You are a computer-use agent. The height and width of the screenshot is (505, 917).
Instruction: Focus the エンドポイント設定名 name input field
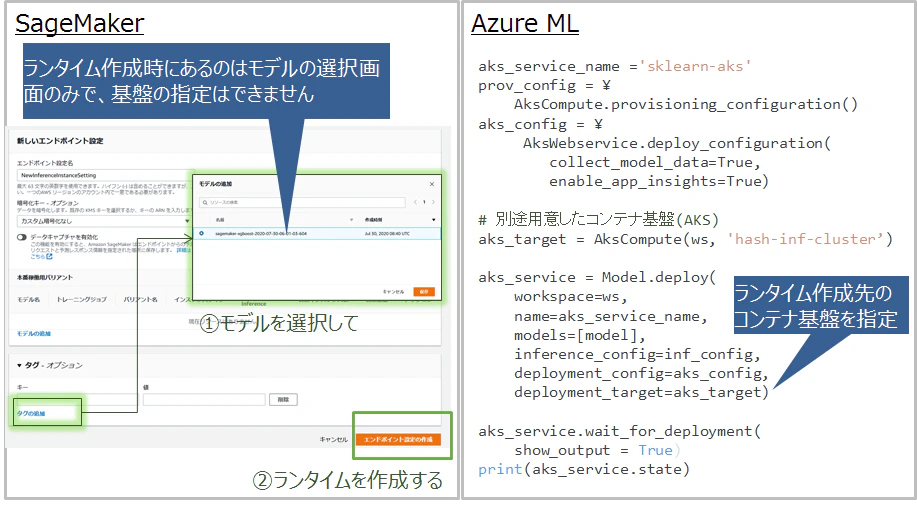[105, 175]
